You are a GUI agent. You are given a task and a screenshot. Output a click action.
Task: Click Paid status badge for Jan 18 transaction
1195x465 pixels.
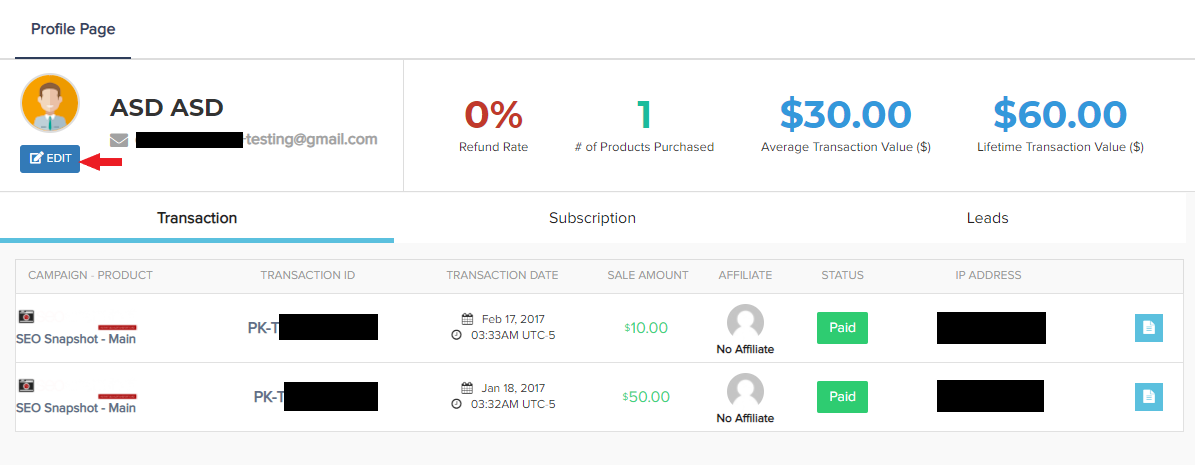[x=842, y=397]
